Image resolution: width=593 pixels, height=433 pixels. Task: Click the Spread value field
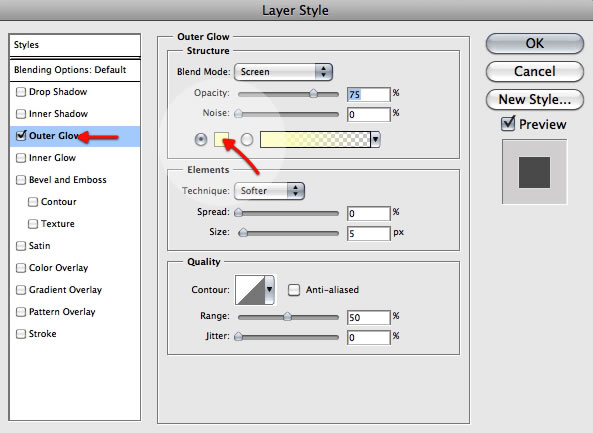[x=368, y=213]
